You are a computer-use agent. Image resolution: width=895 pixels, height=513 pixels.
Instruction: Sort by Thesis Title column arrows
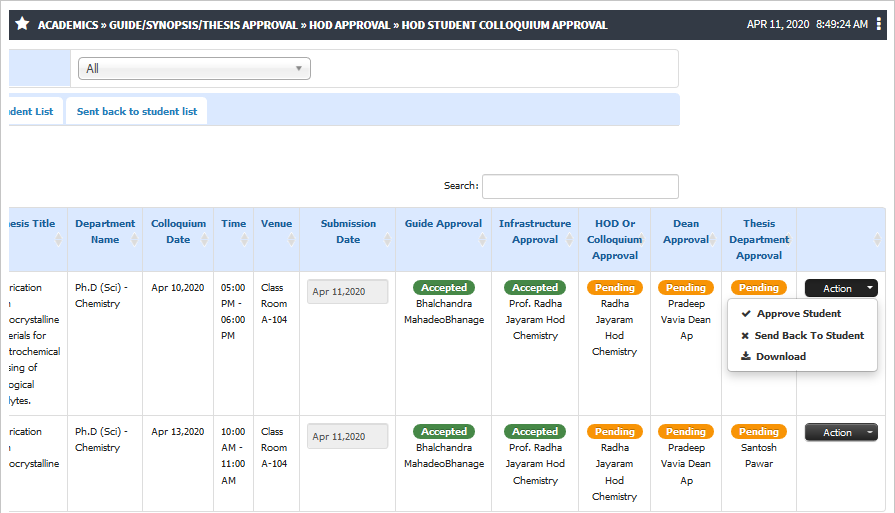tap(58, 240)
